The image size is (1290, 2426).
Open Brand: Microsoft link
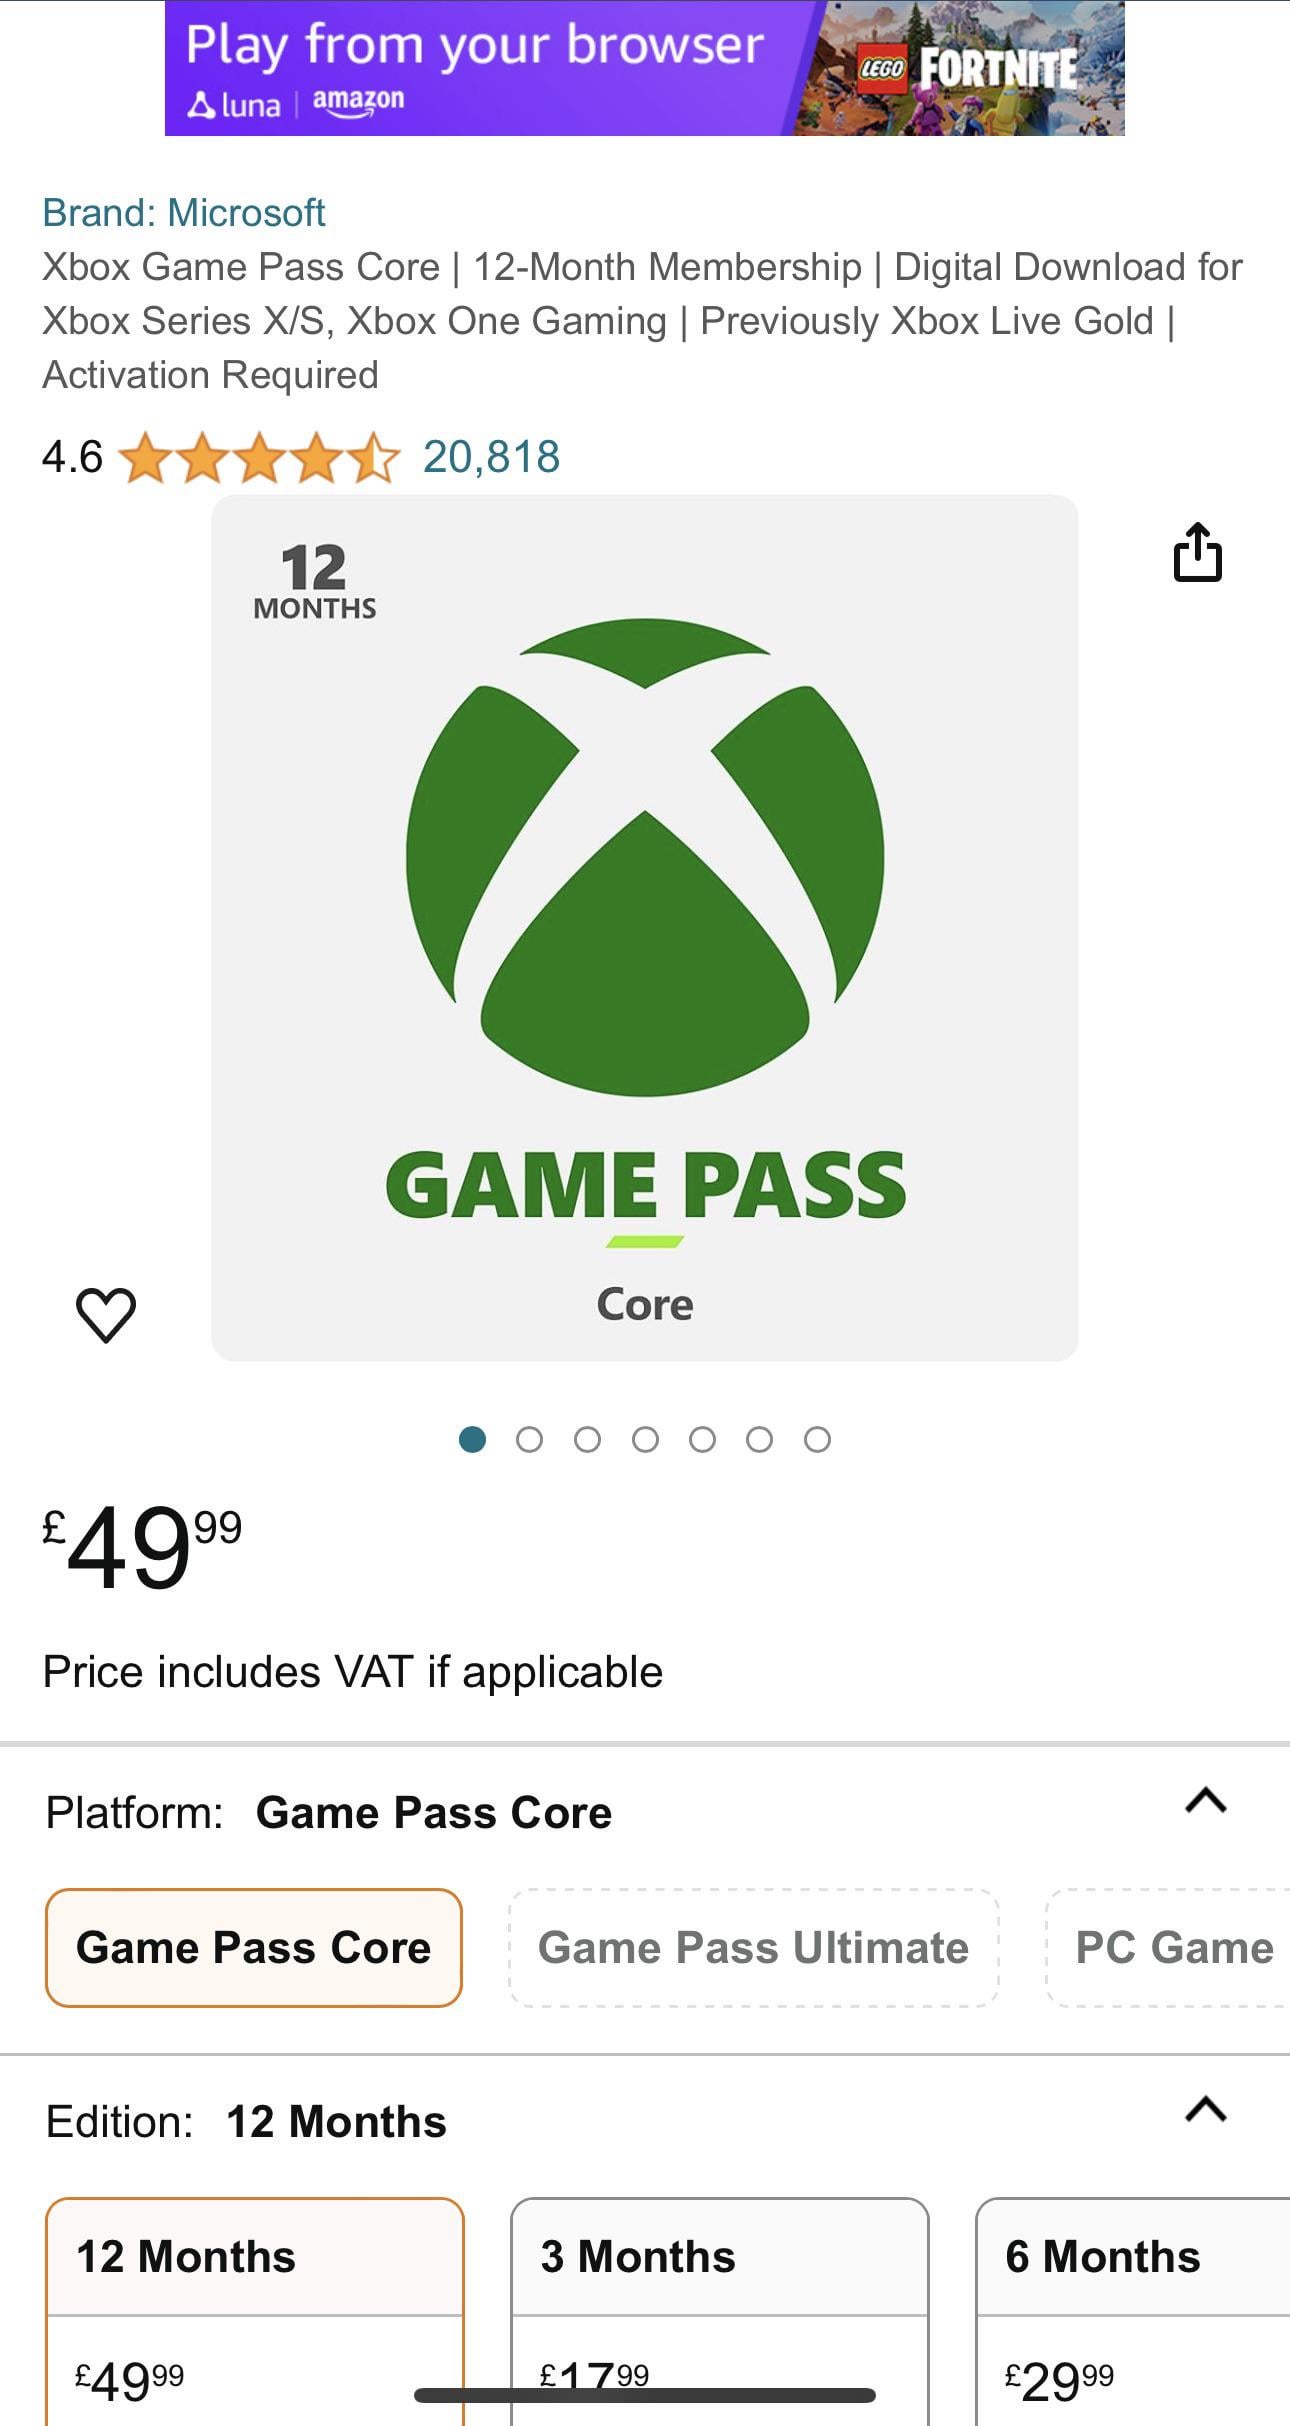click(x=184, y=213)
